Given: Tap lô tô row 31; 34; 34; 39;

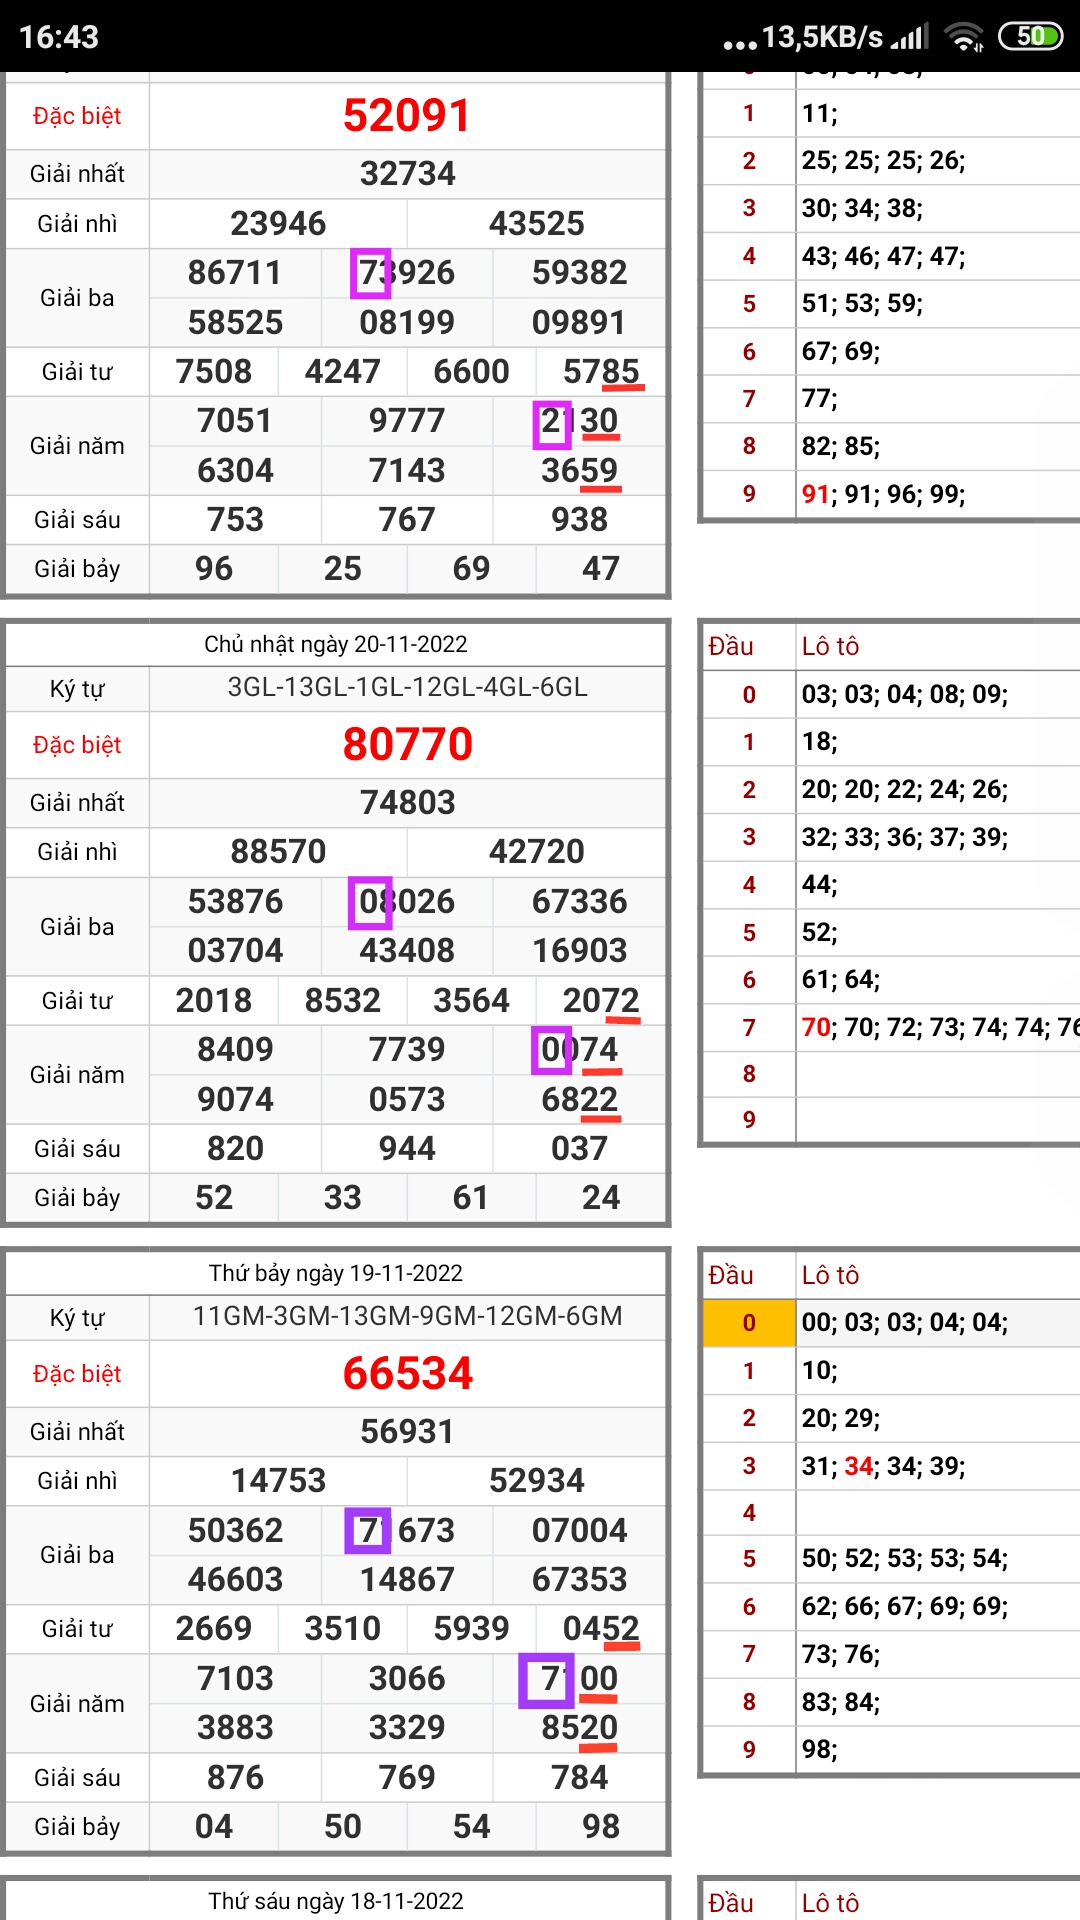Looking at the screenshot, I should tap(883, 1467).
